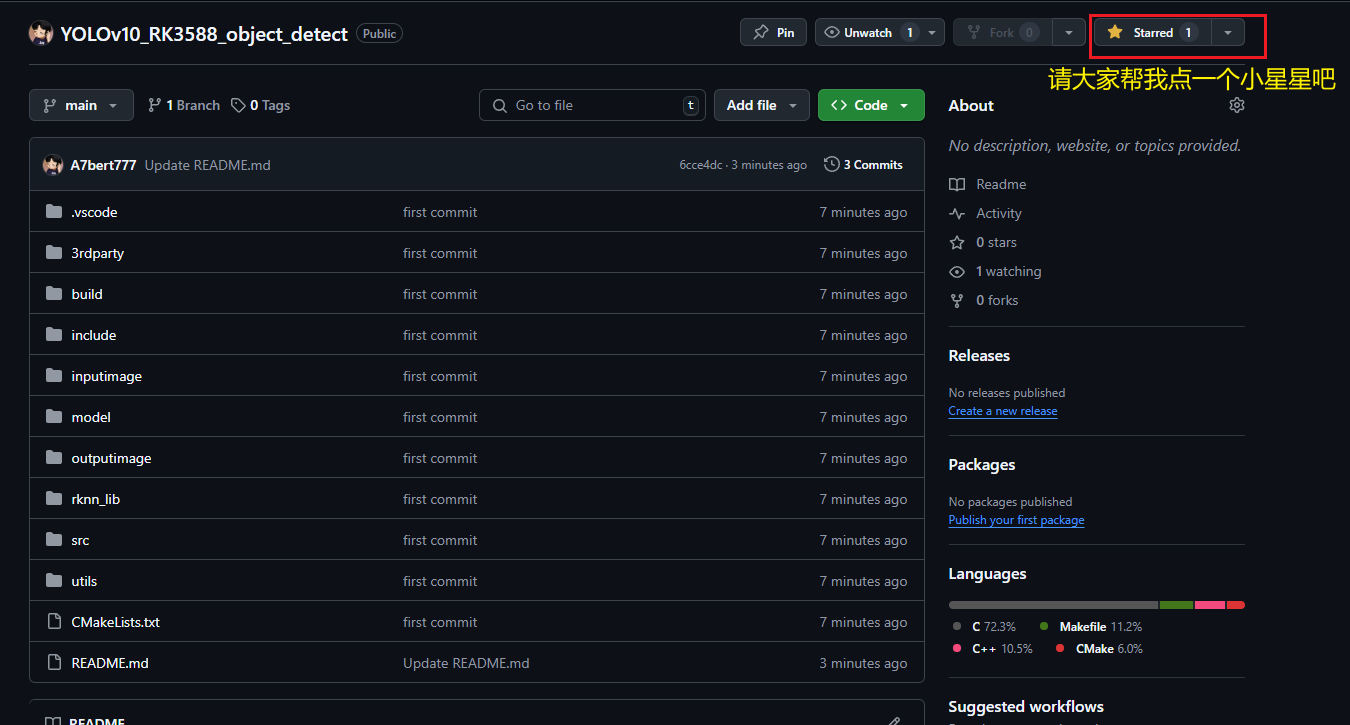Click the edit pencil icon on the README panel
This screenshot has height=725, width=1350.
point(894,720)
